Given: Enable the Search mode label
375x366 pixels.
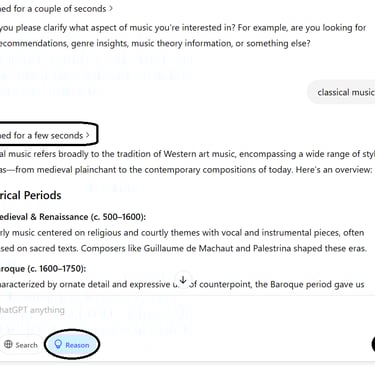Looking at the screenshot, I should [26, 345].
